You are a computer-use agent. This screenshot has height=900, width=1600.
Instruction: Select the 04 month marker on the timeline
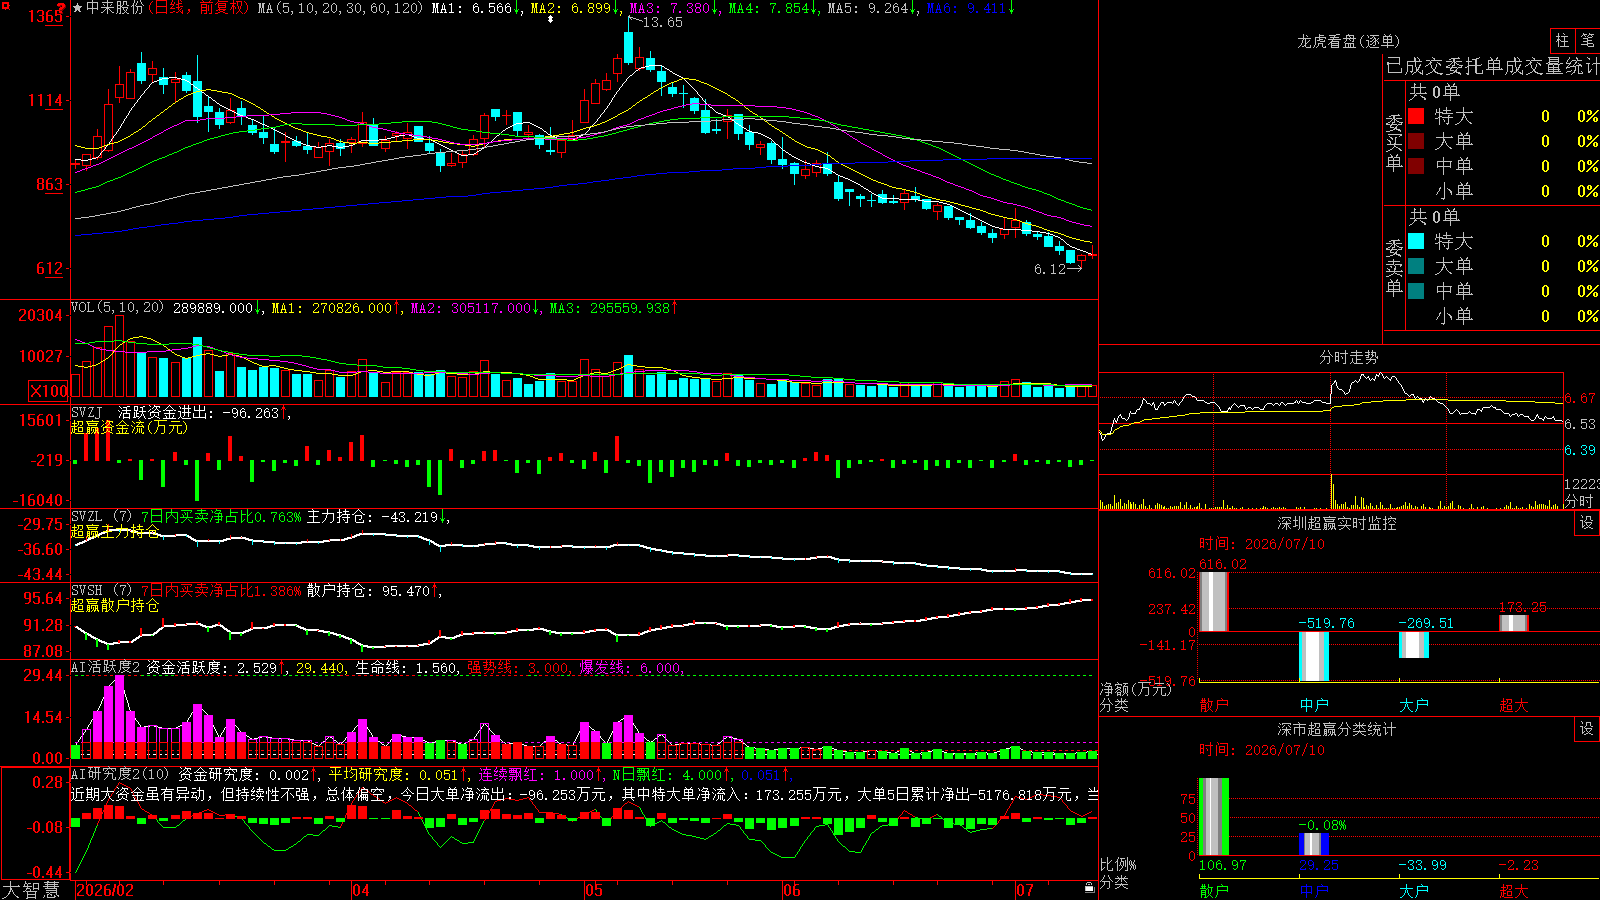[361, 890]
